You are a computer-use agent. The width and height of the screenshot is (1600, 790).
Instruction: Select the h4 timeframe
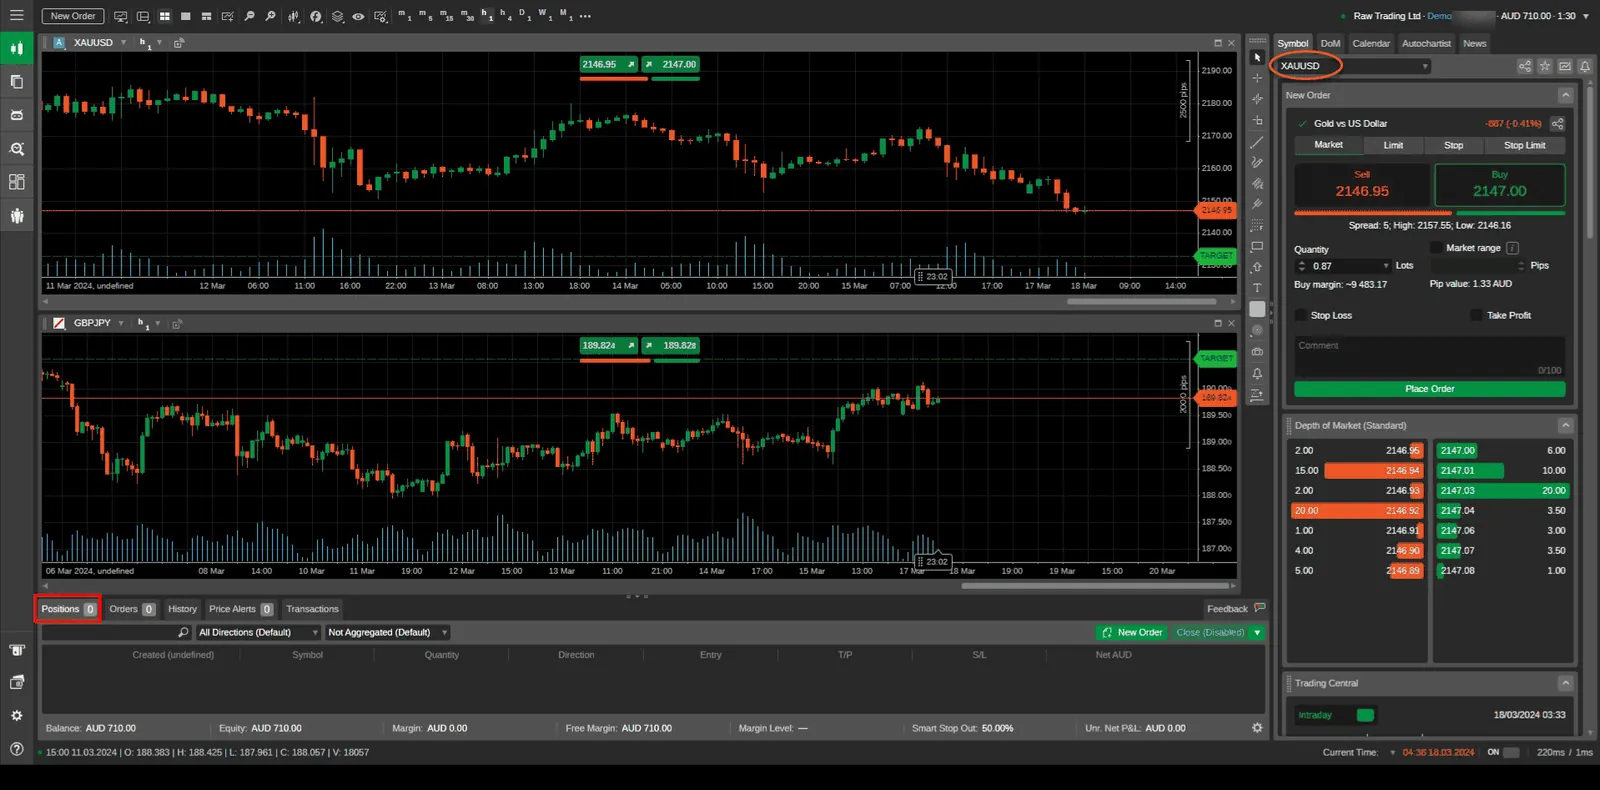click(507, 15)
